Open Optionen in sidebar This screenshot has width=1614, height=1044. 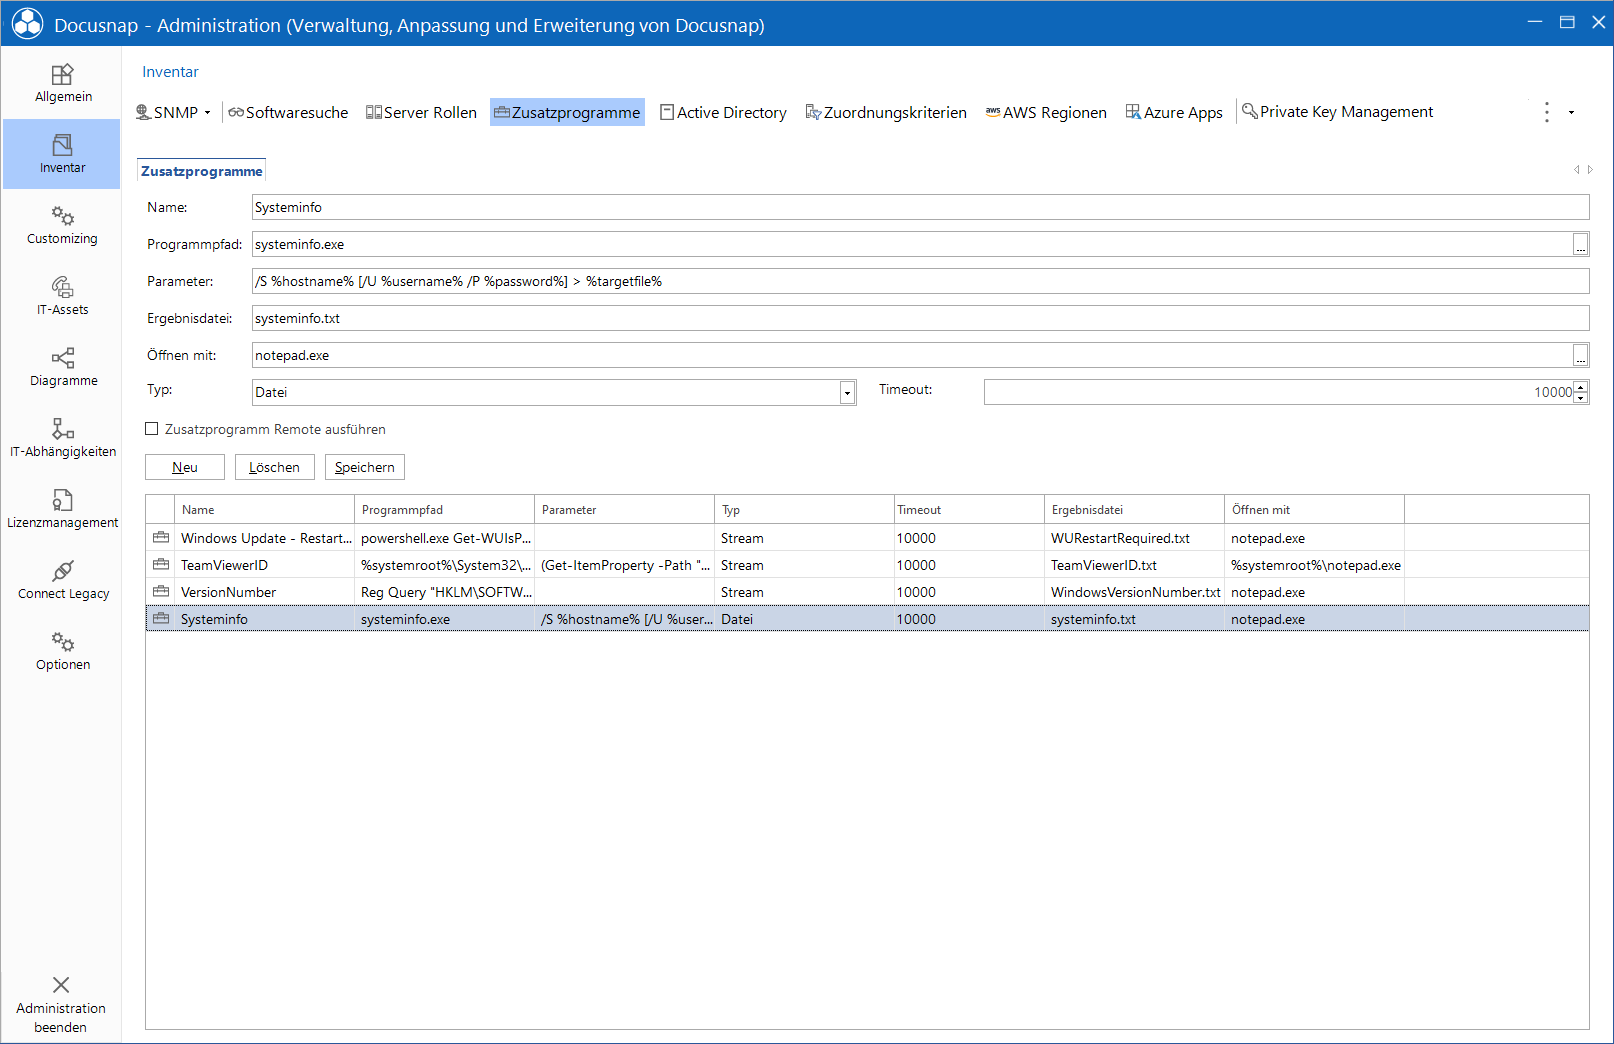62,651
